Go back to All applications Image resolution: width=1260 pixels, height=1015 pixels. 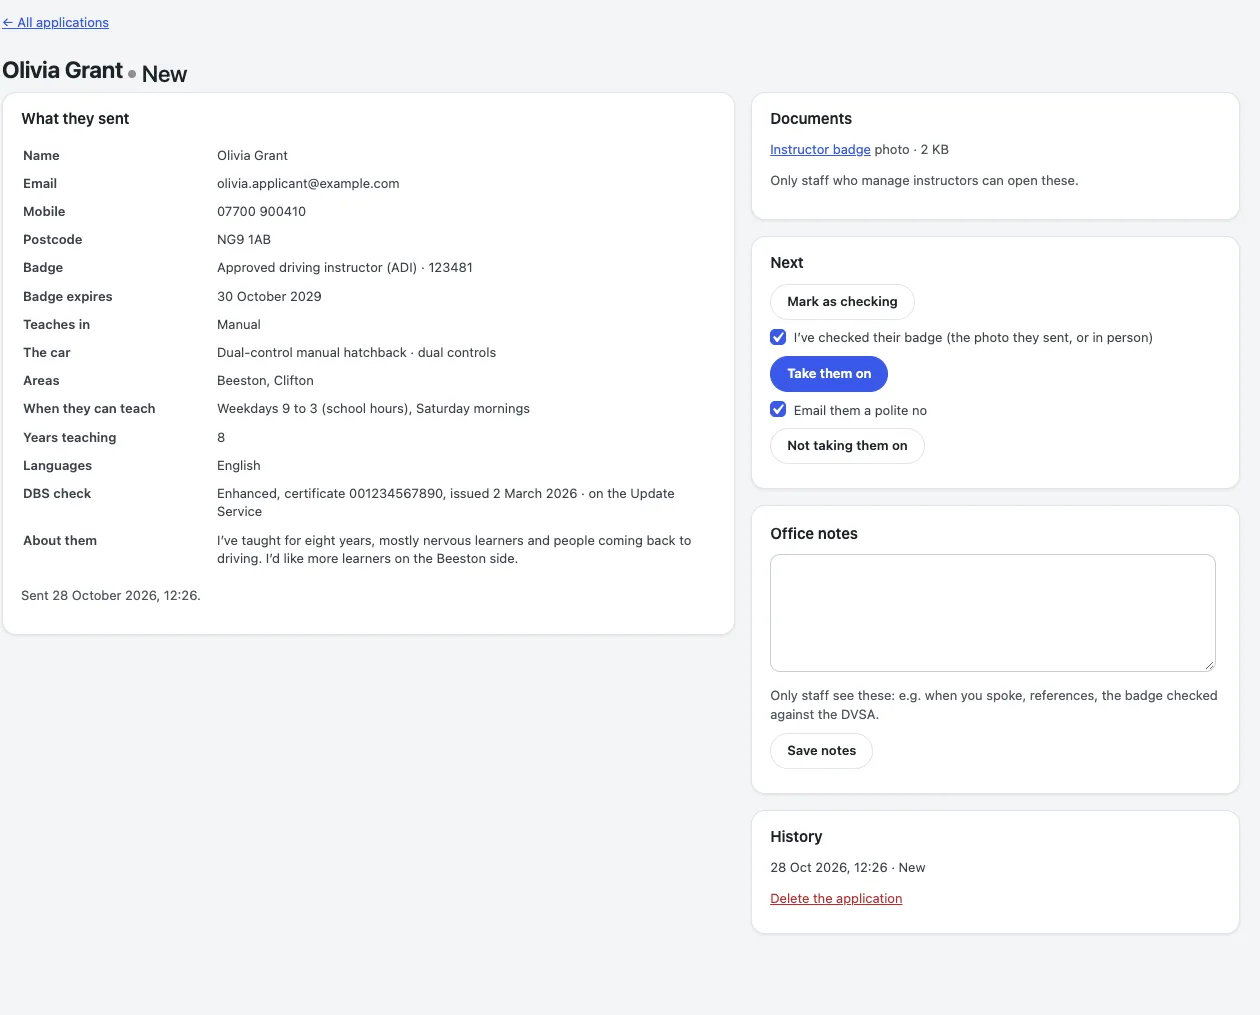pos(55,22)
